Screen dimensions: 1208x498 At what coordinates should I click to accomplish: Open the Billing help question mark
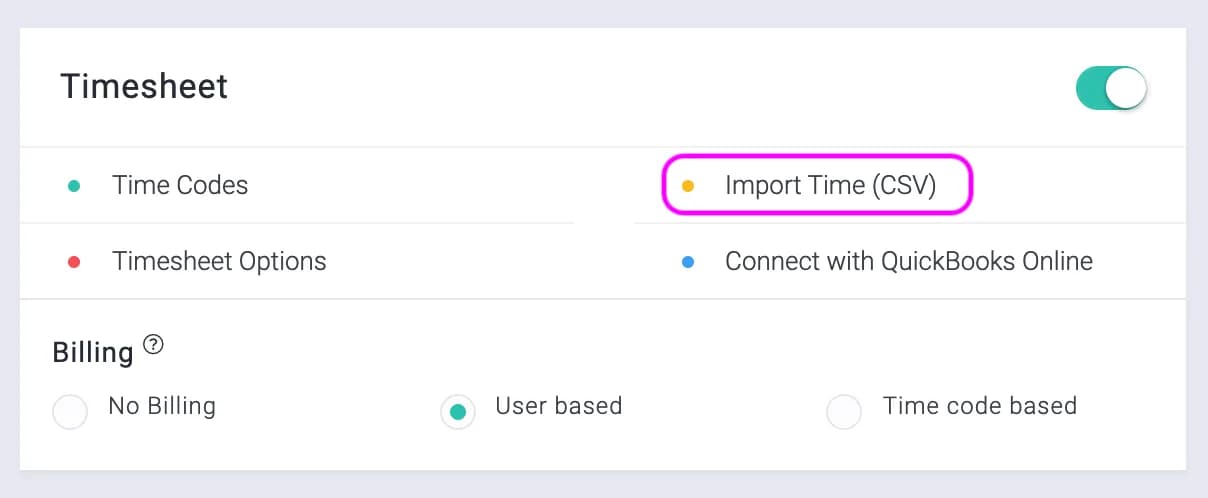(153, 345)
